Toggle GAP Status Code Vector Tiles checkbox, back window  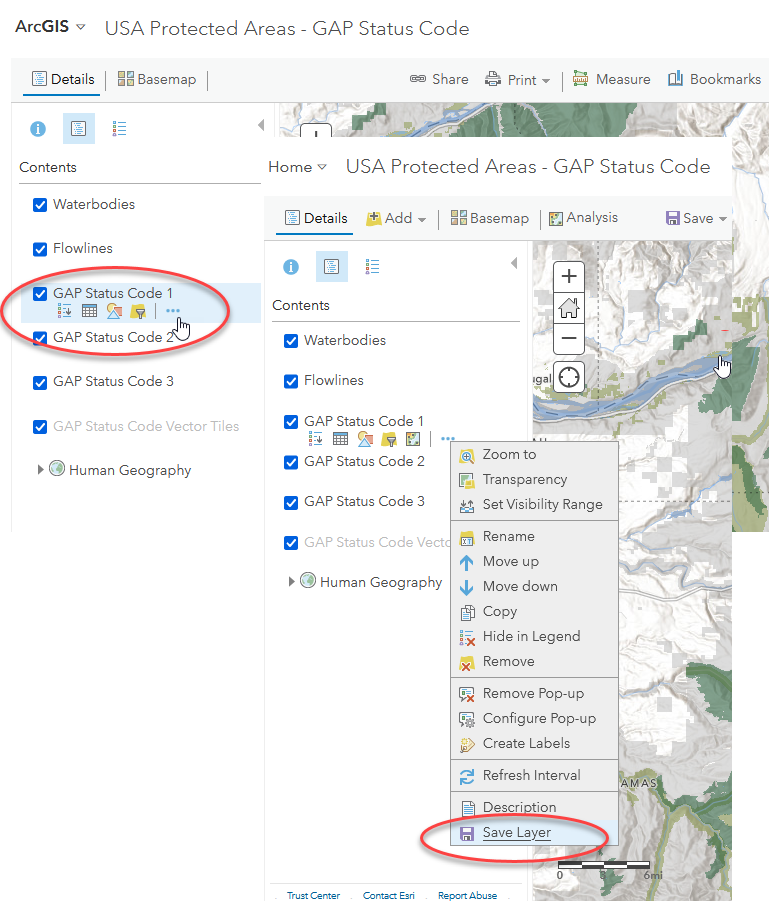coord(40,427)
